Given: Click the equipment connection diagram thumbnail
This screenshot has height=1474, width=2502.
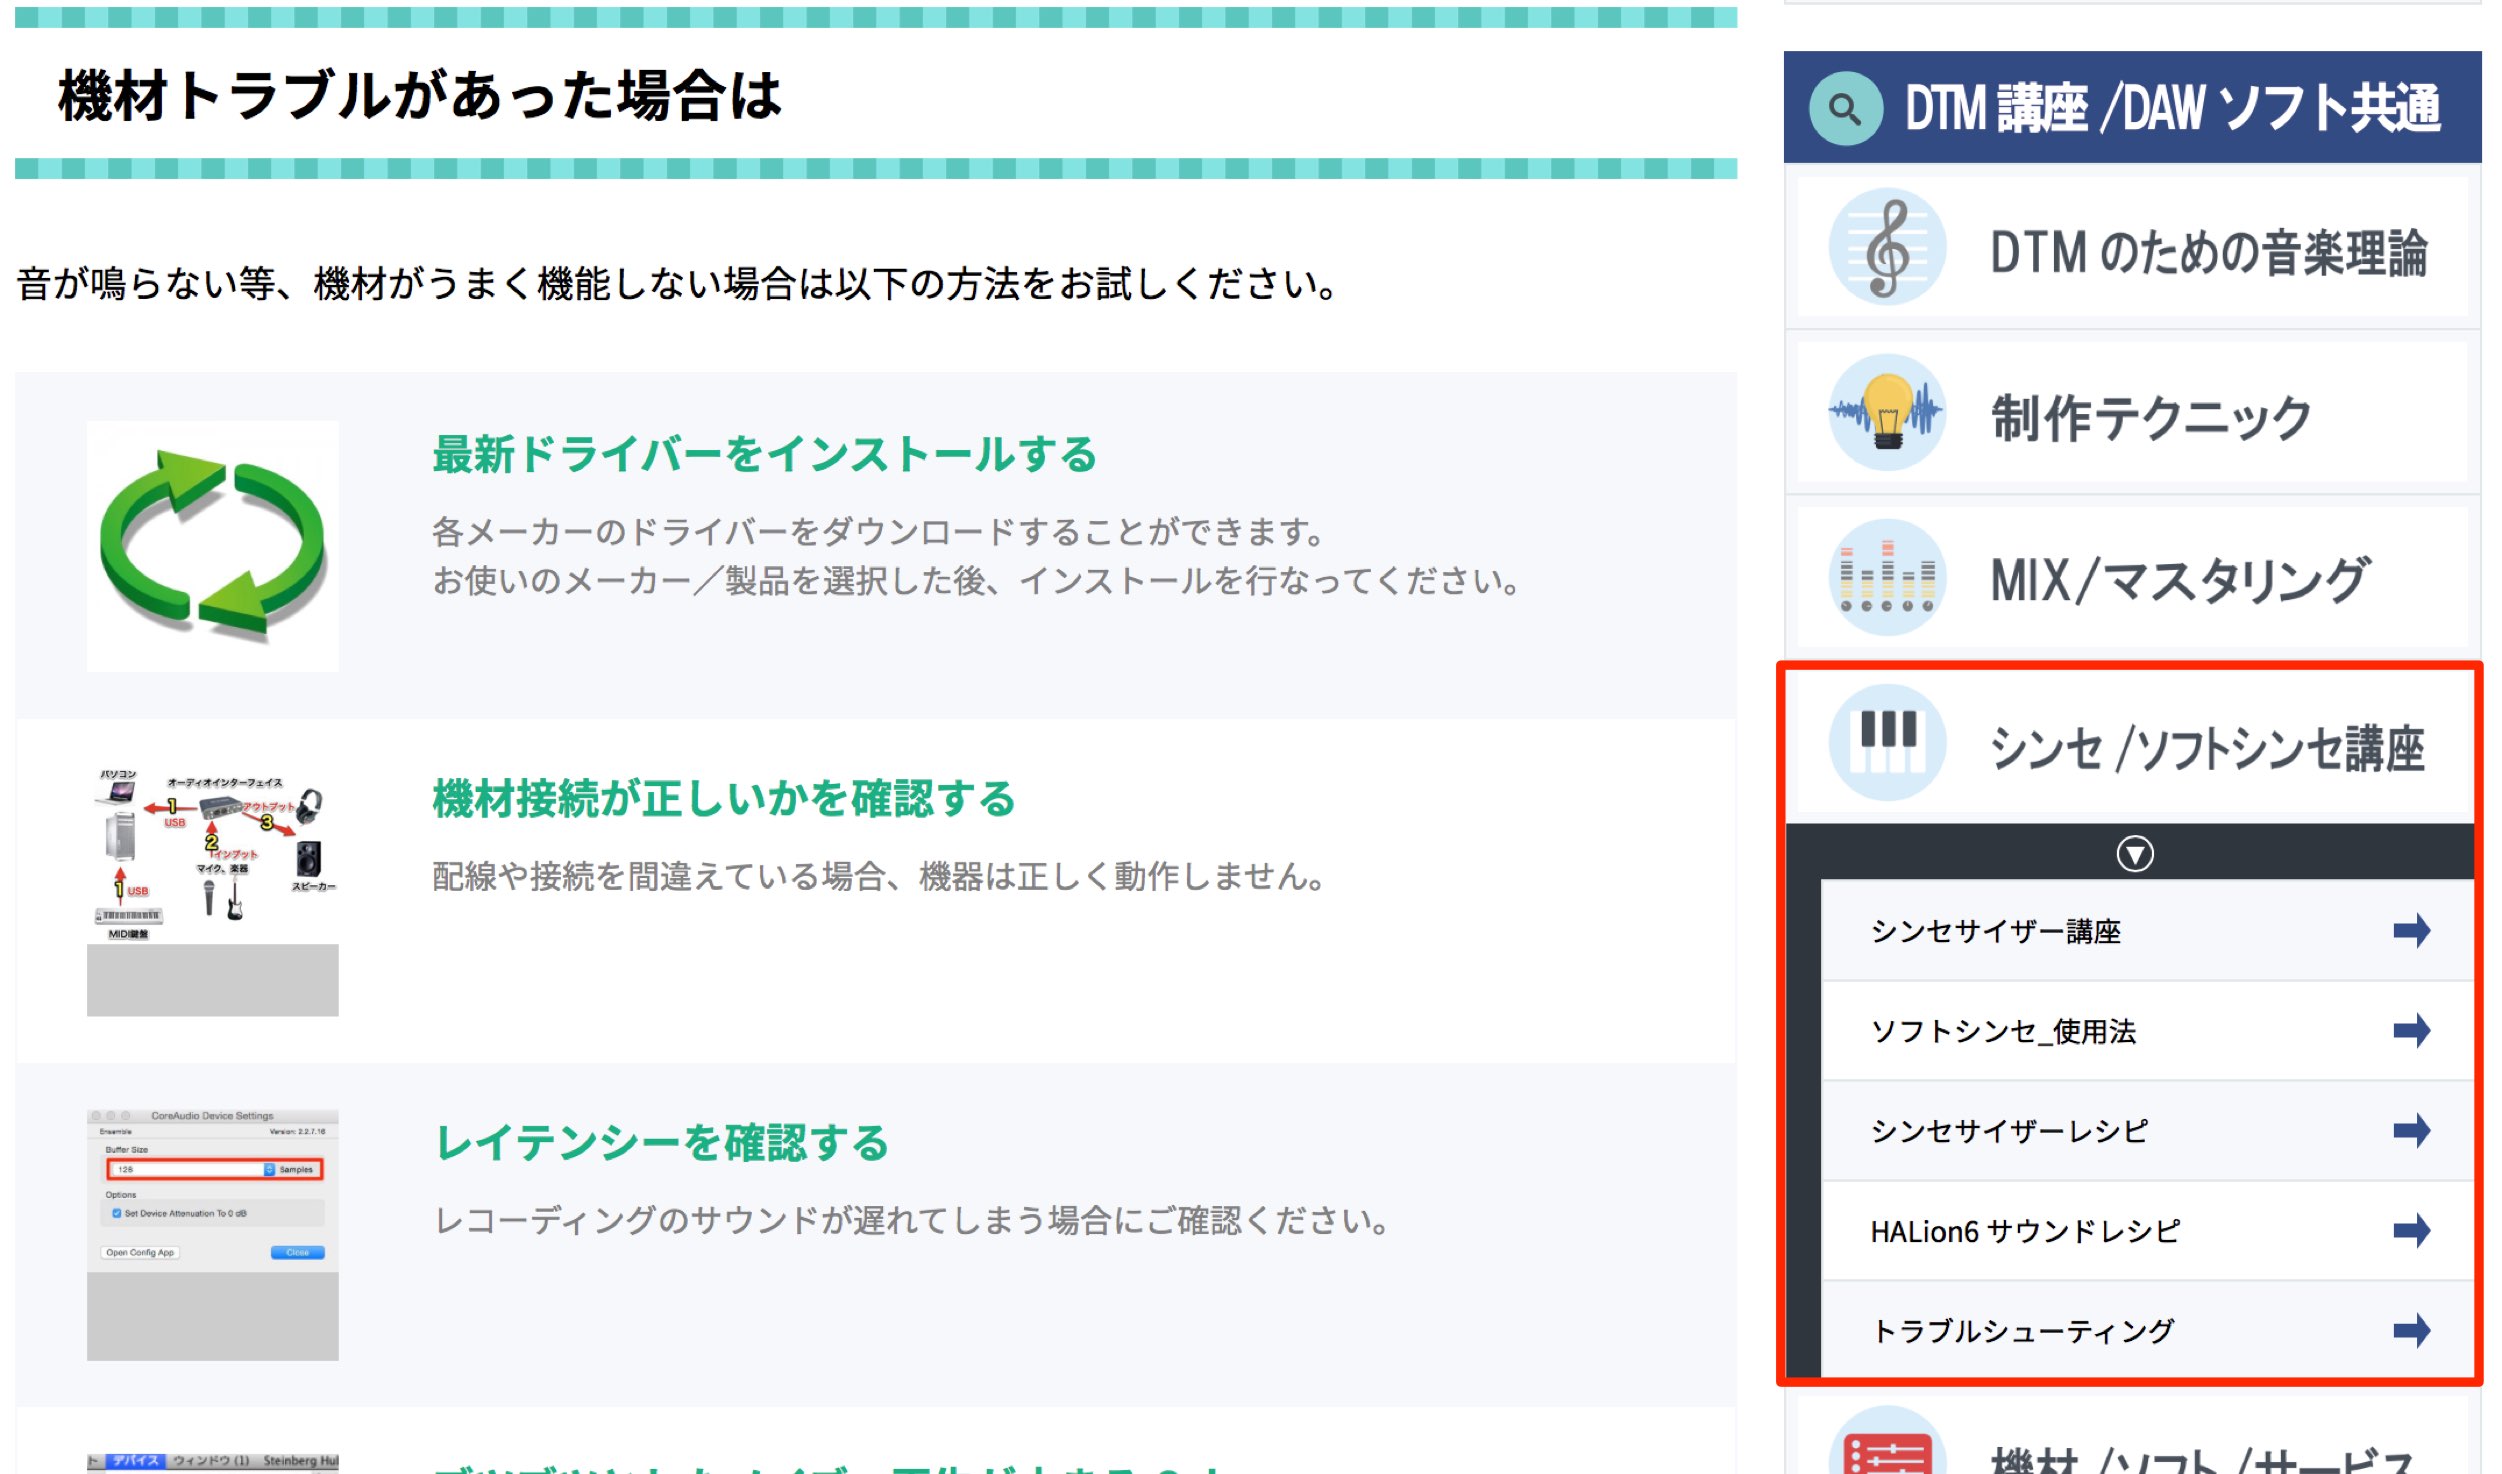Looking at the screenshot, I should click(x=212, y=891).
